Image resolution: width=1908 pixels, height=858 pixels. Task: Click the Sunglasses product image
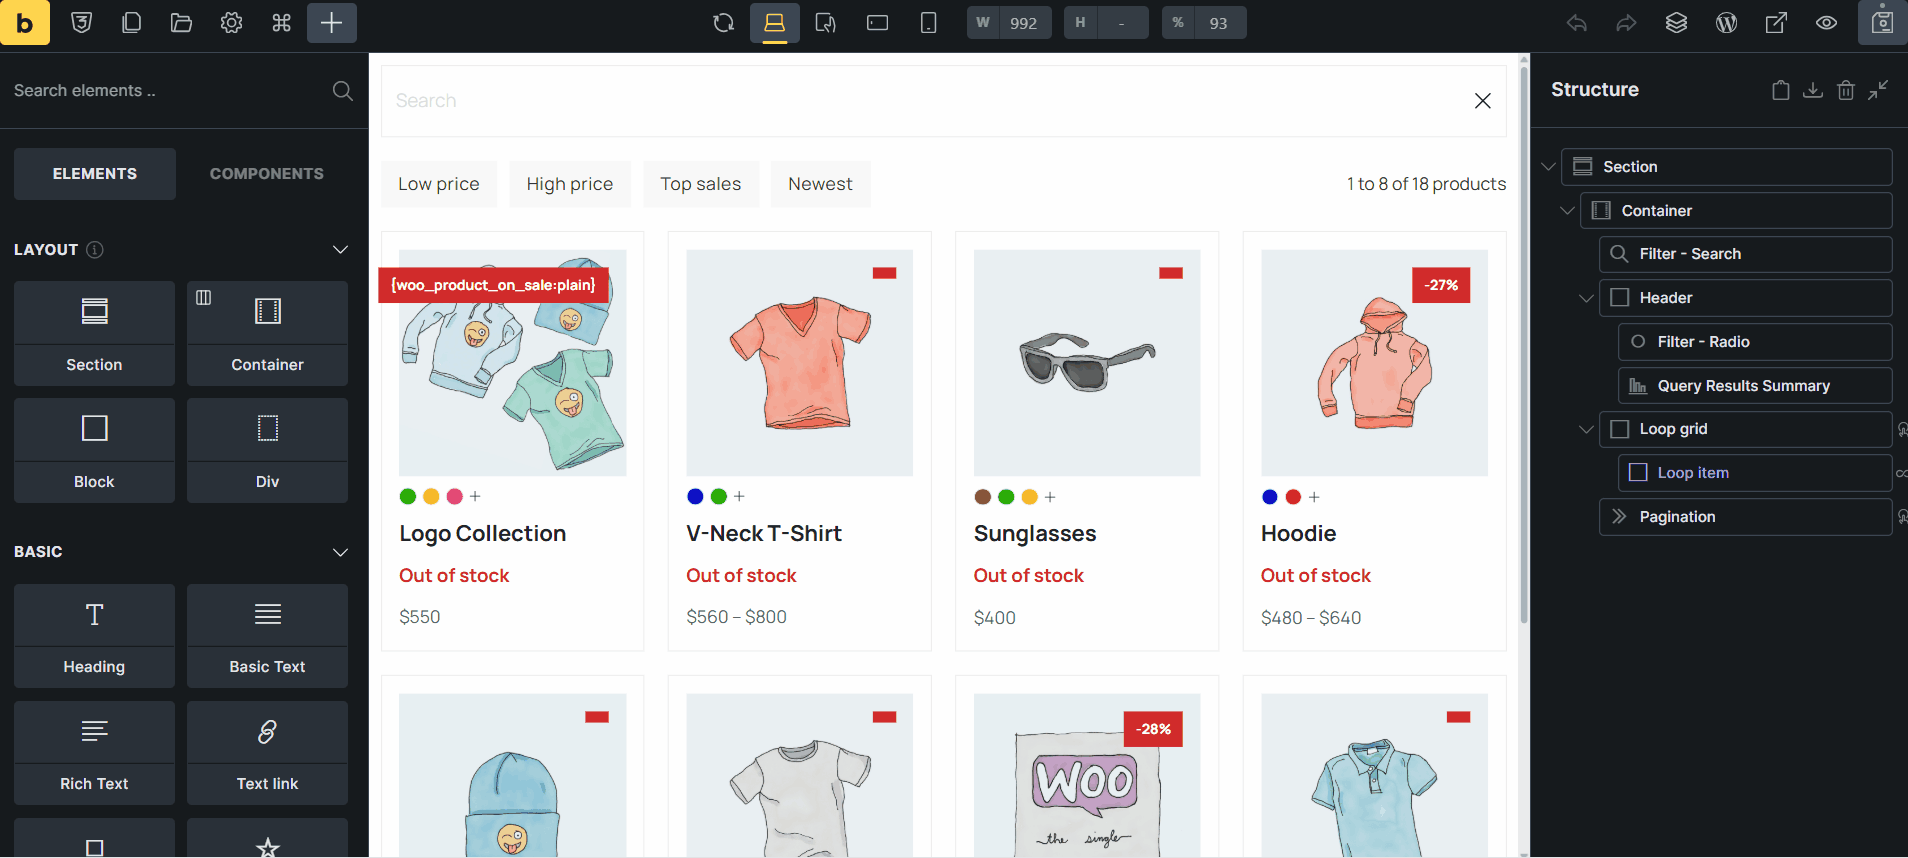point(1087,363)
